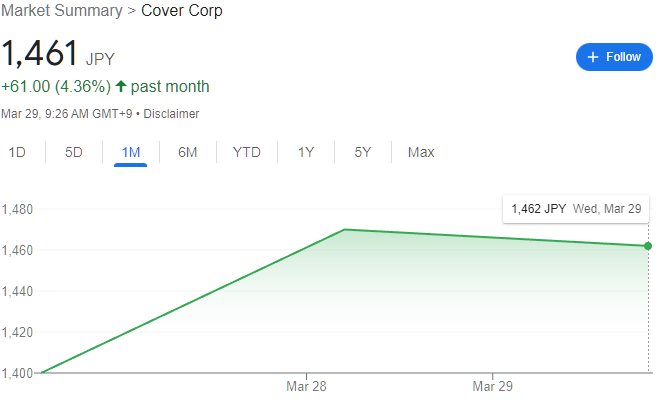
Task: Select the 1M range tab
Action: [x=131, y=152]
